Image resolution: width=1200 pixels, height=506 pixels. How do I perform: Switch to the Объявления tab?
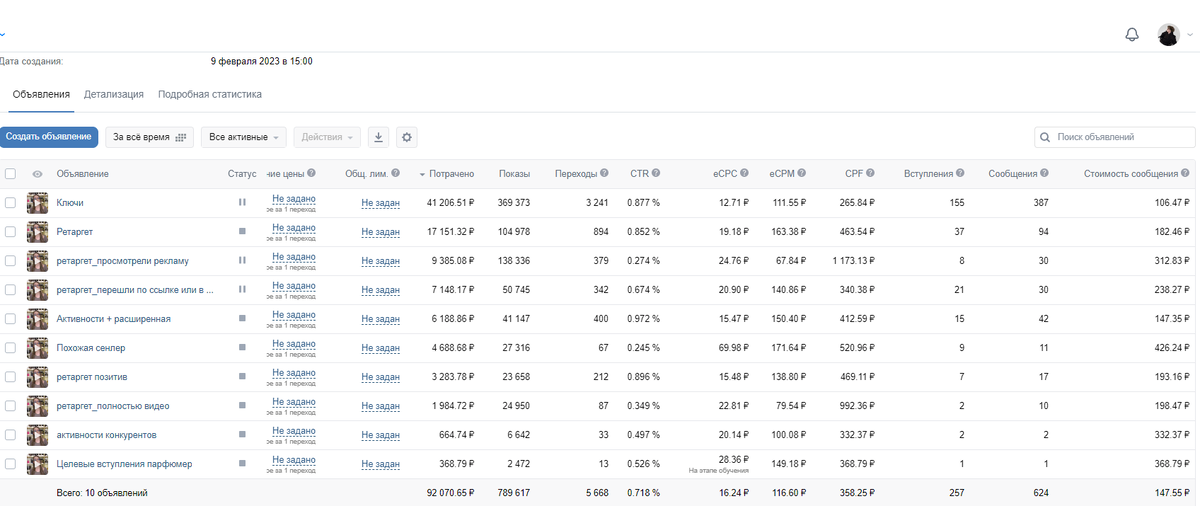pos(41,94)
